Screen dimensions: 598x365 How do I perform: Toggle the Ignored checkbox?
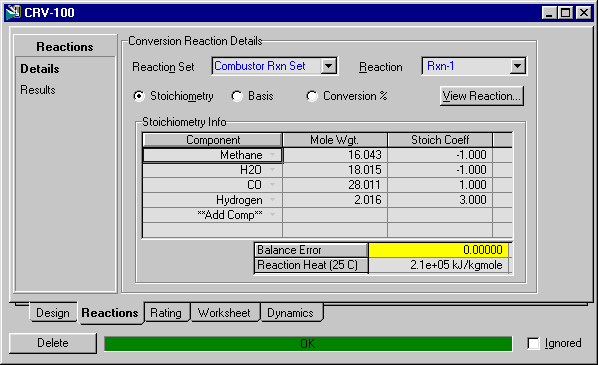(x=533, y=343)
